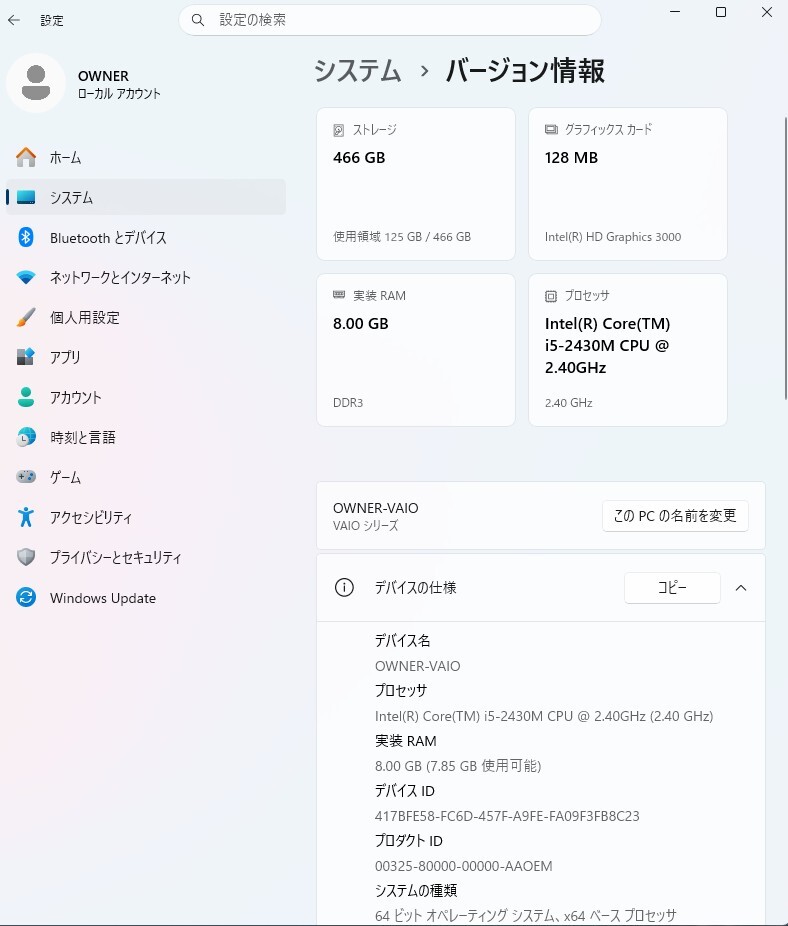Open Bluetooth とデバイス settings
The image size is (788, 926).
(x=146, y=237)
